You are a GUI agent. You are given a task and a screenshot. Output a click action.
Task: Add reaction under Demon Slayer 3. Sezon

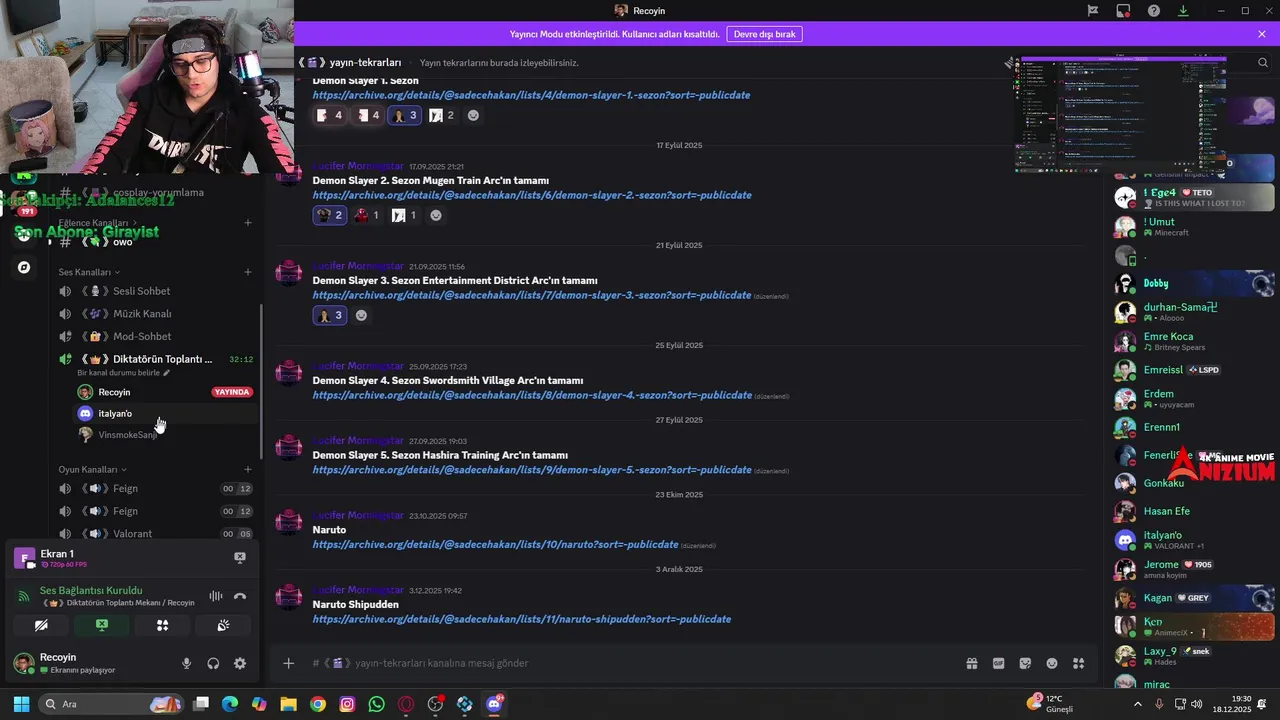[x=361, y=315]
